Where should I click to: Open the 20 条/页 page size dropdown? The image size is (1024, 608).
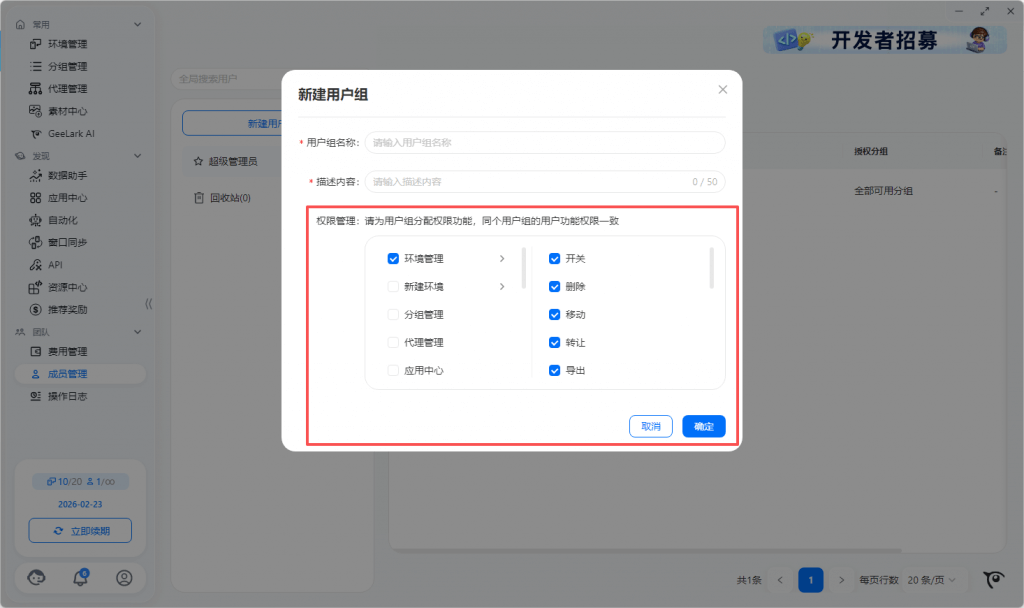pyautogui.click(x=937, y=580)
